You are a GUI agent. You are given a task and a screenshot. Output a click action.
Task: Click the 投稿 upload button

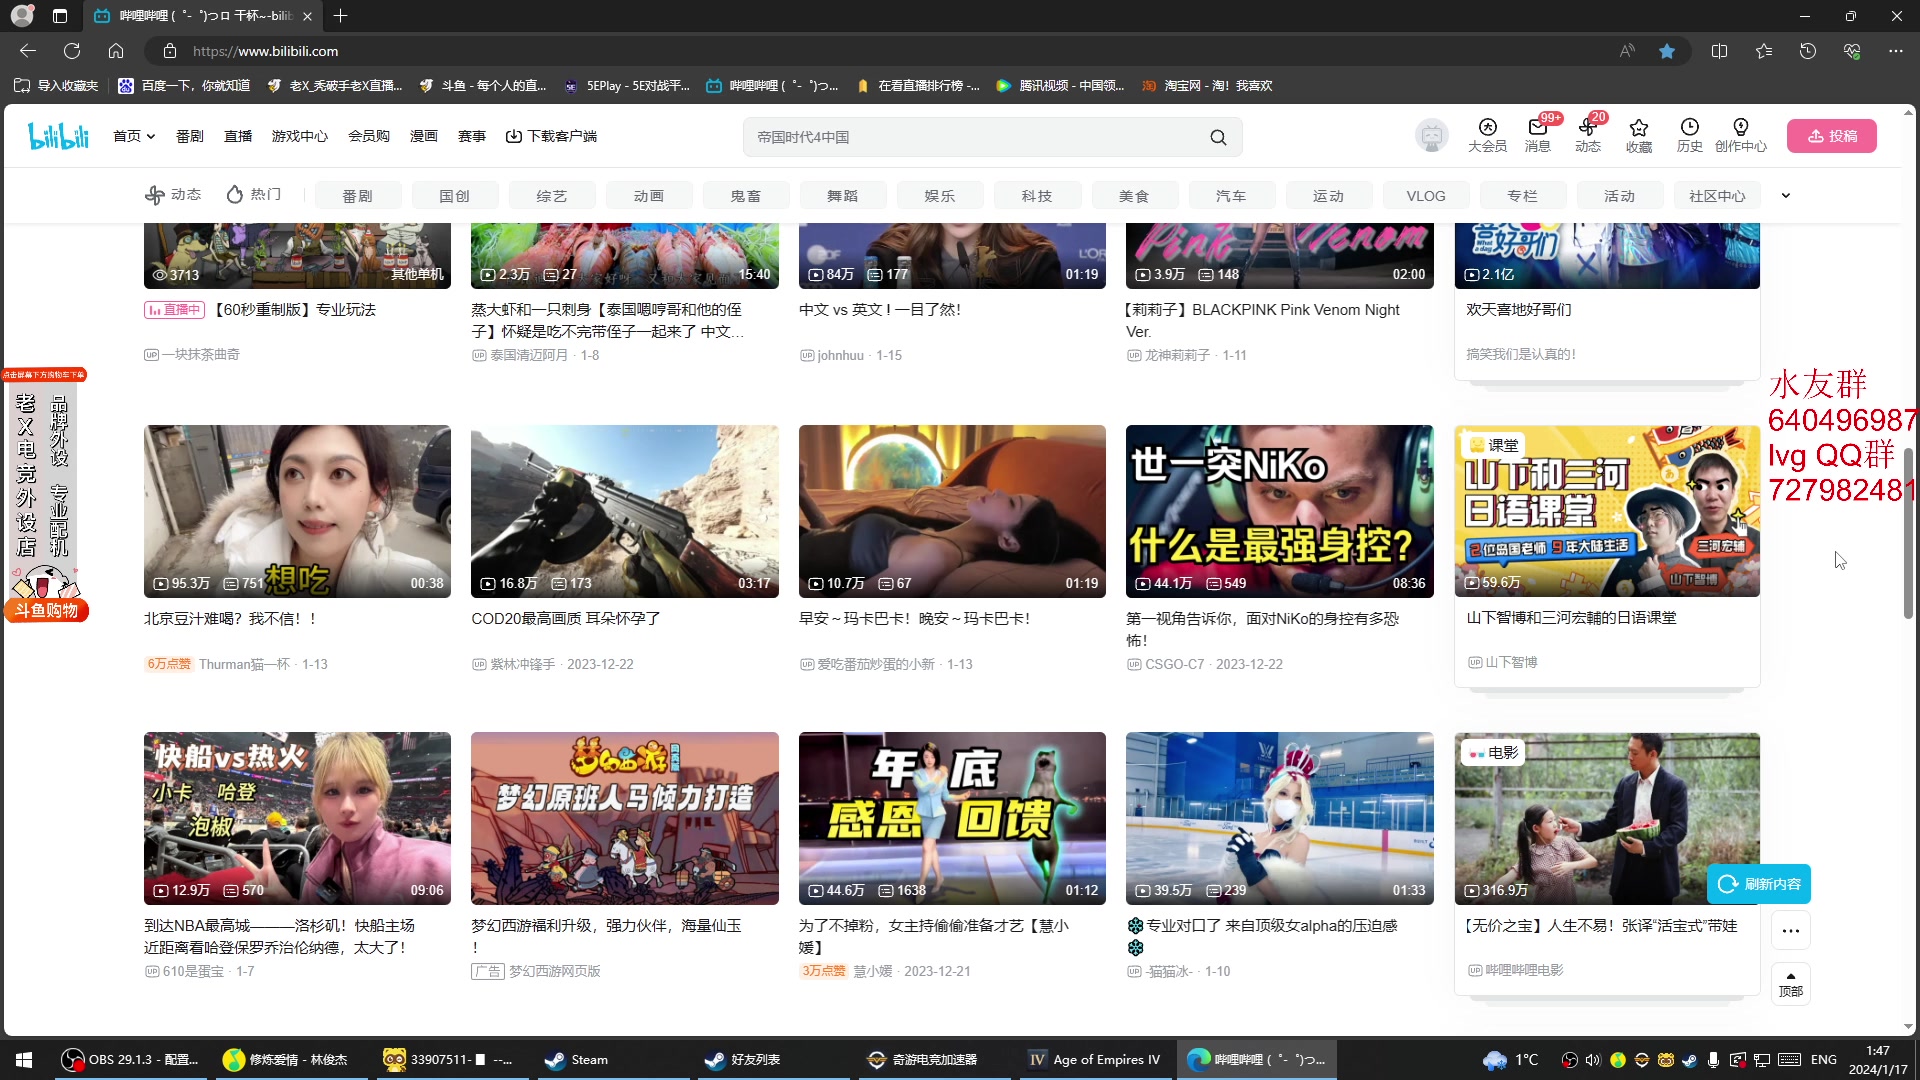tap(1832, 135)
